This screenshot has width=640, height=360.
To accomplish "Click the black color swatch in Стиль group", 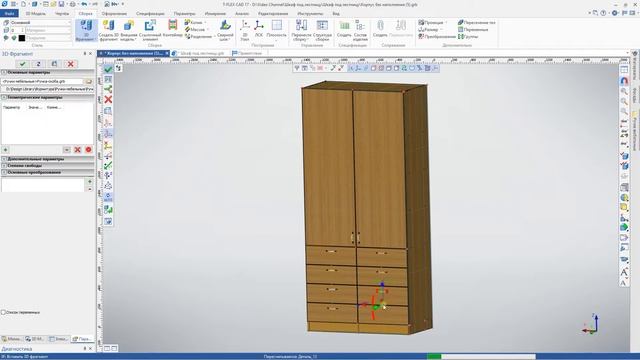I will click(x=22, y=38).
